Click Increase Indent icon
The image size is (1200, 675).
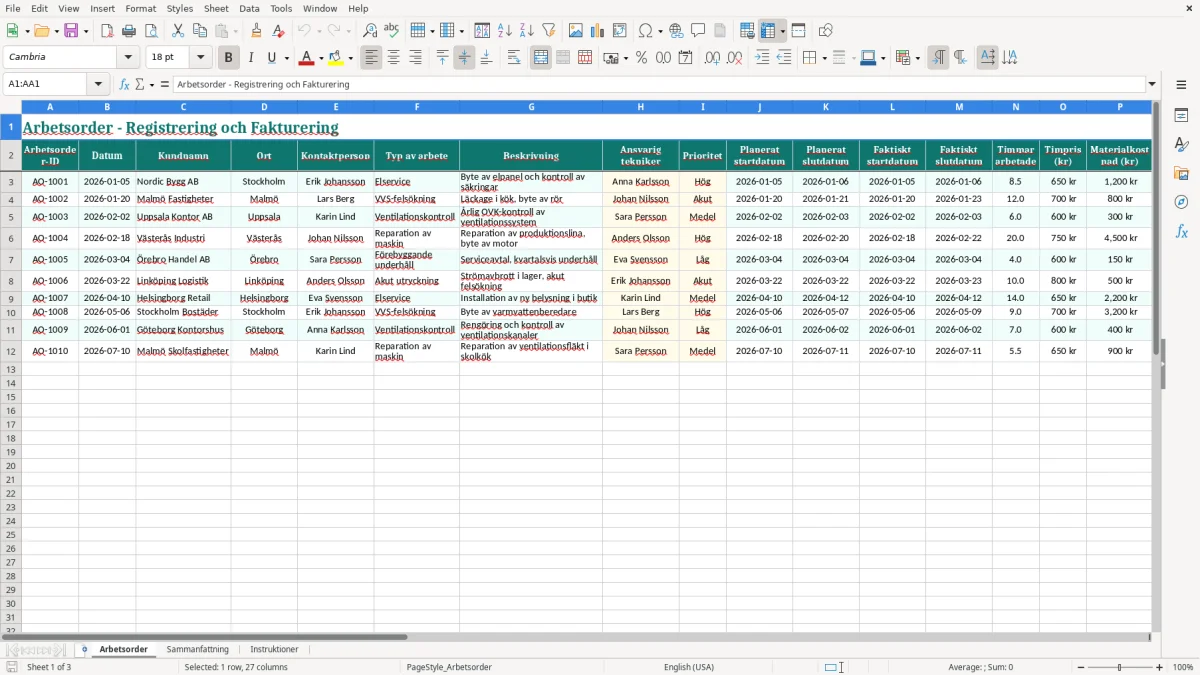[x=762, y=58]
